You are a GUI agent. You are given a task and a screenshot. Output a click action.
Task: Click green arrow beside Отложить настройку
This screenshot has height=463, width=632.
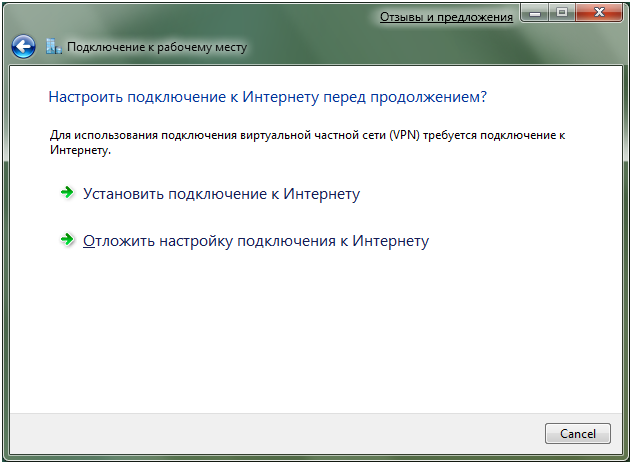pos(67,239)
